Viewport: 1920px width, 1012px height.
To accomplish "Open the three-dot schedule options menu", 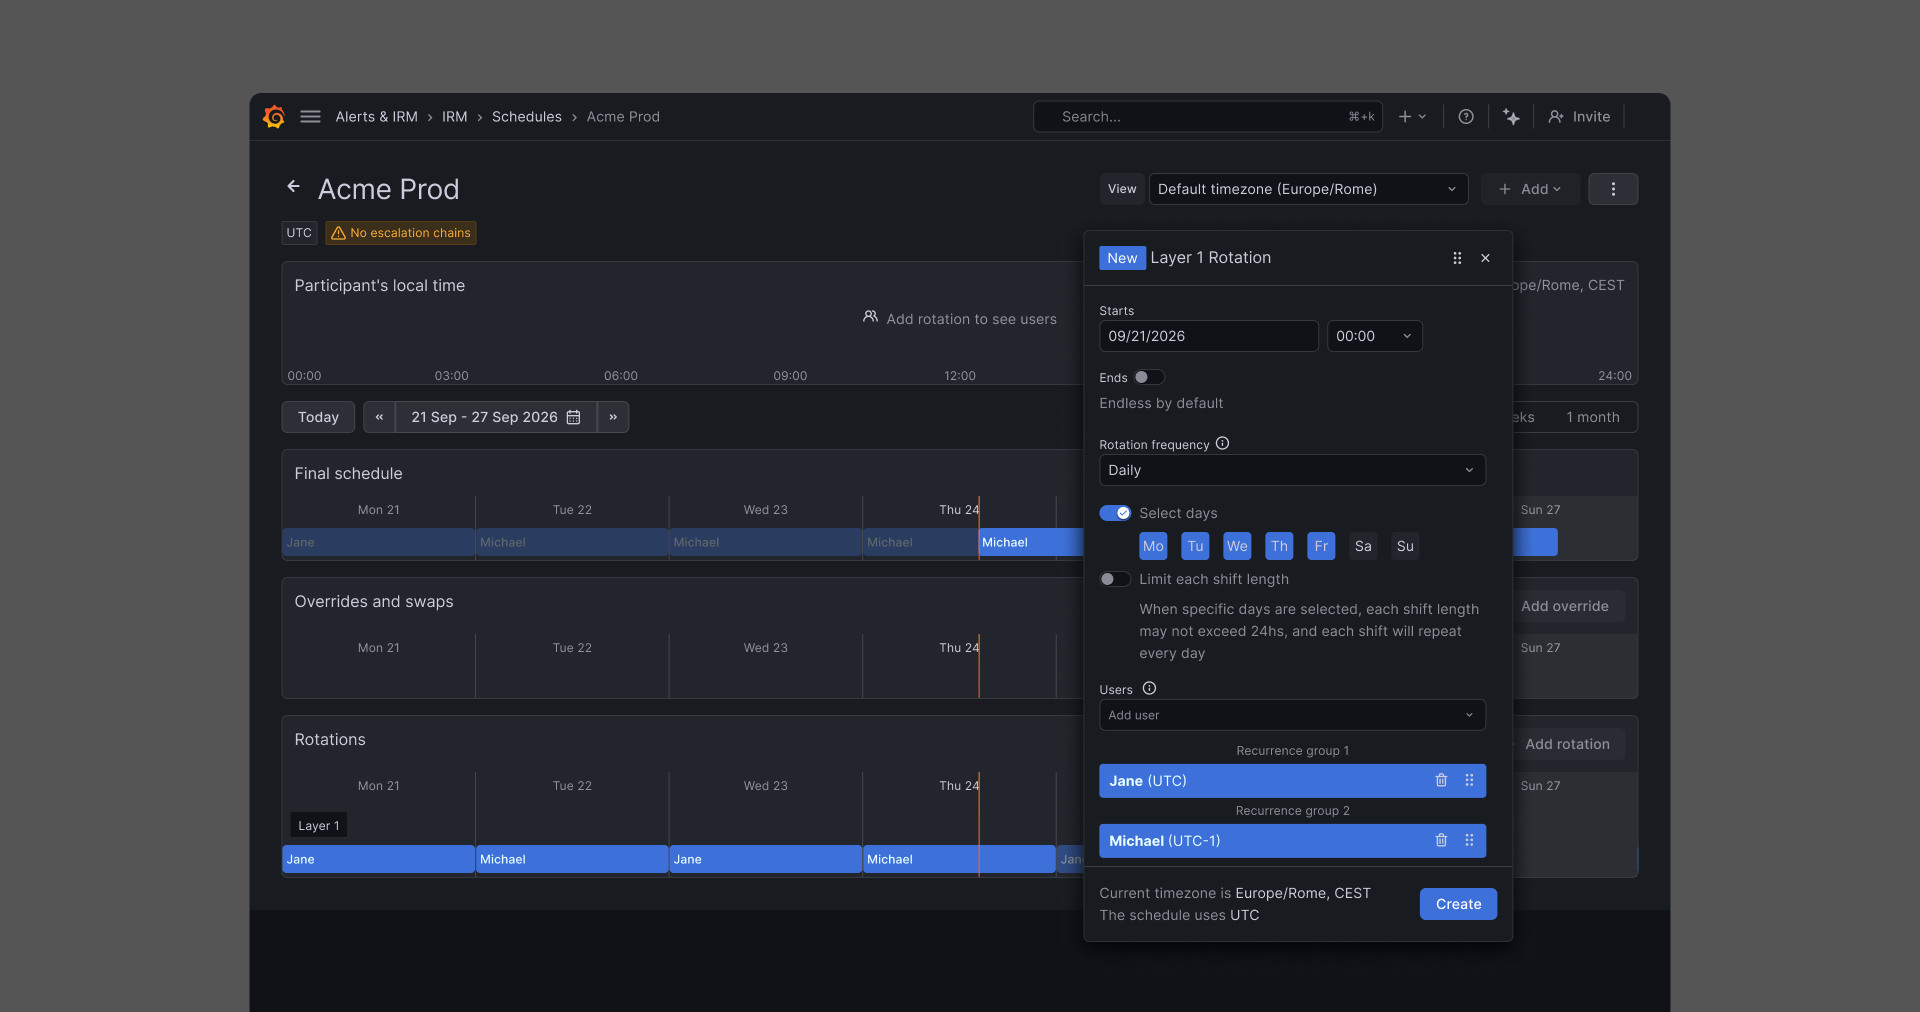I will [1613, 189].
